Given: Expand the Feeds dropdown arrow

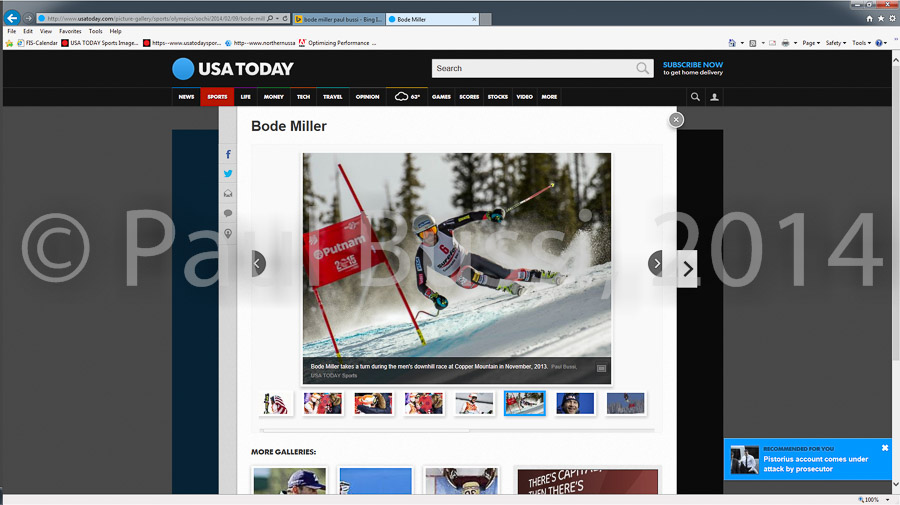Looking at the screenshot, I should click(x=763, y=43).
